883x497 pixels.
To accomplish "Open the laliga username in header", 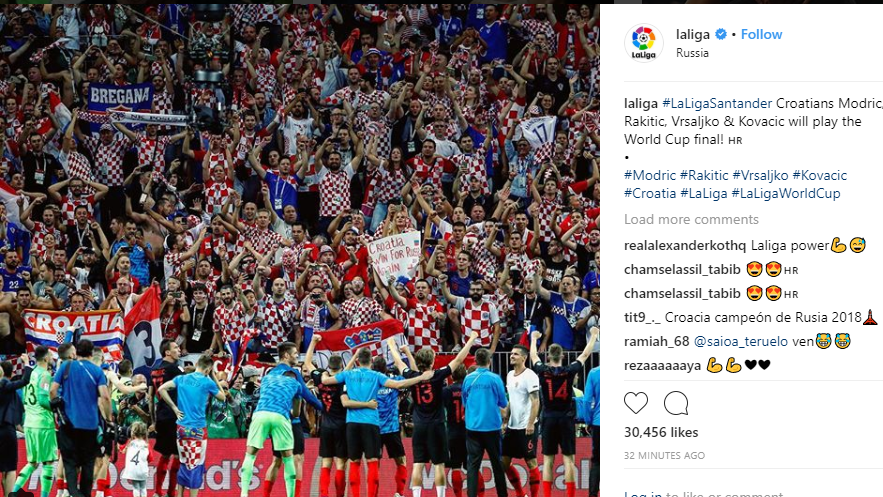I will 693,34.
